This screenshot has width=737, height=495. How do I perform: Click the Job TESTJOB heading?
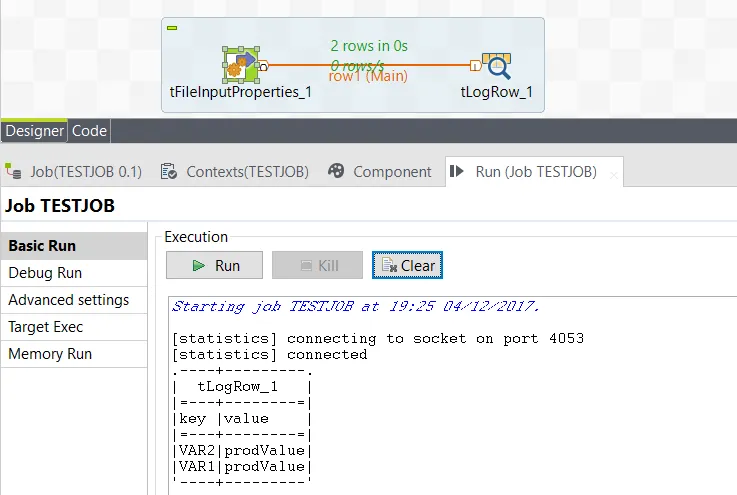pyautogui.click(x=60, y=206)
